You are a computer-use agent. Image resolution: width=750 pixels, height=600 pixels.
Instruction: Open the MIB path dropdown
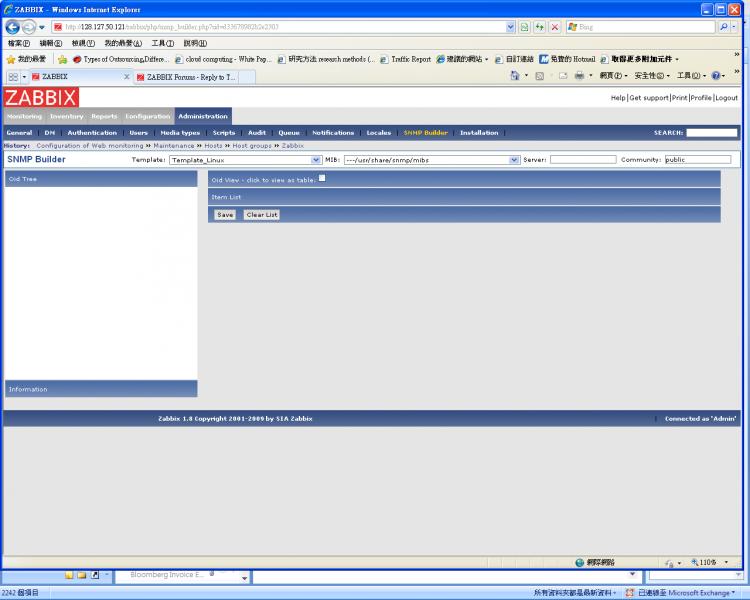[x=431, y=160]
